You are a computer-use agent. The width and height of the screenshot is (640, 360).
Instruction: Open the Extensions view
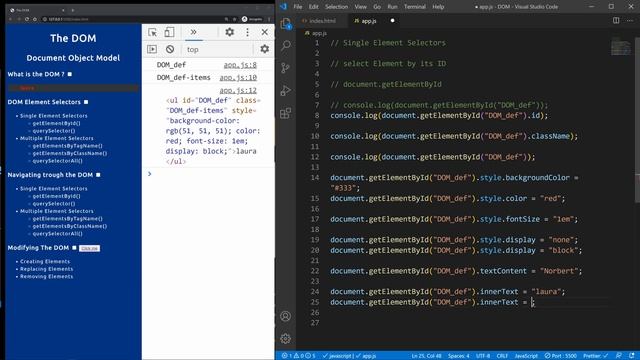[286, 113]
